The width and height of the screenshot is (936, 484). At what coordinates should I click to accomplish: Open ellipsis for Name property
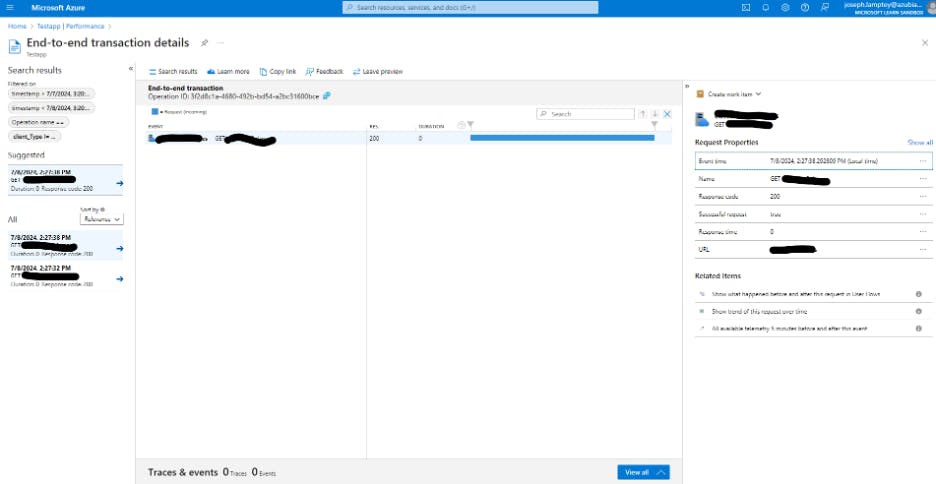(x=923, y=179)
